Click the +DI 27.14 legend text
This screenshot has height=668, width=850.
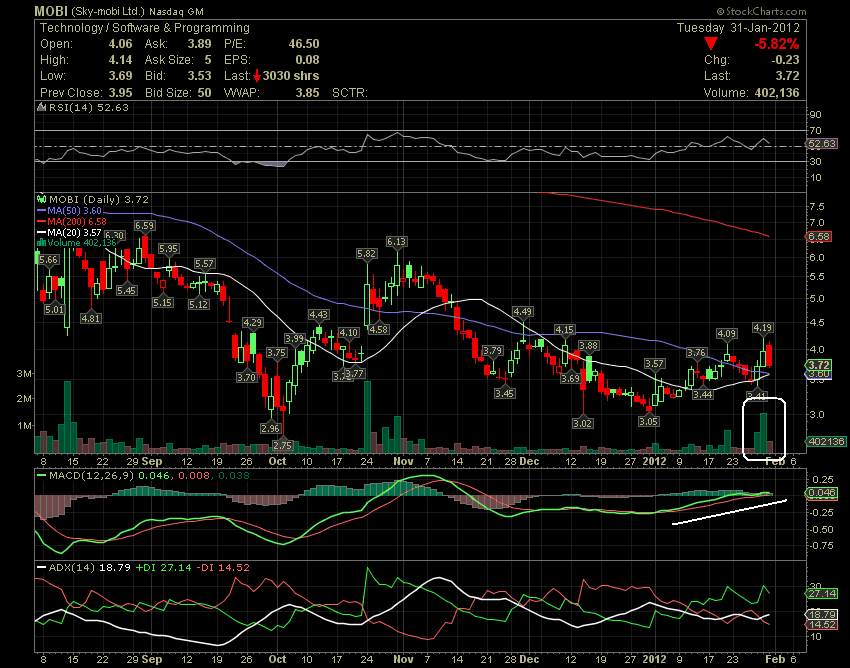tap(163, 568)
